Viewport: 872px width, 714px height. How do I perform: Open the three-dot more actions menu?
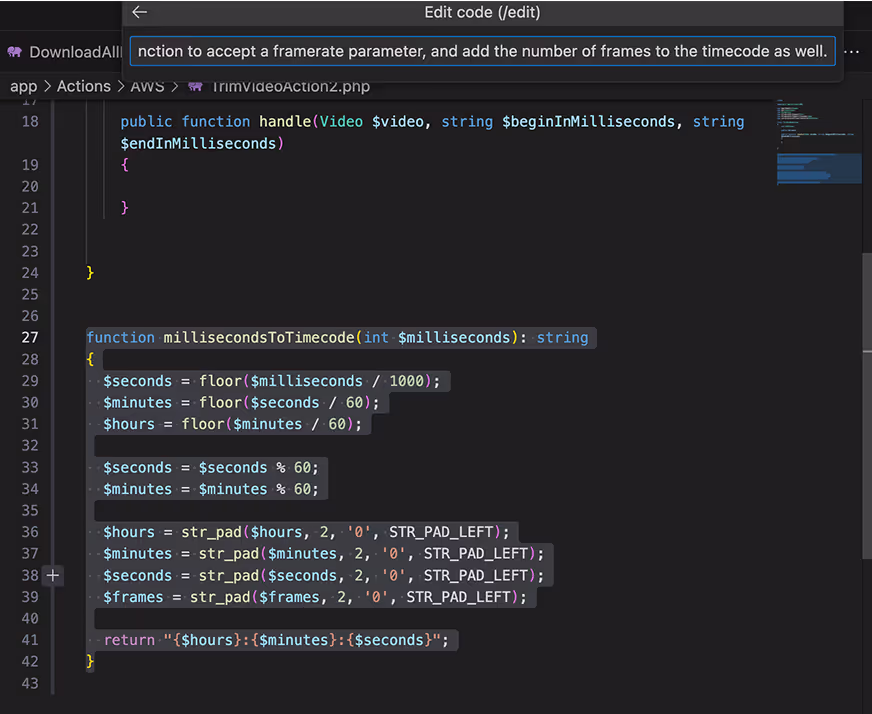[851, 52]
